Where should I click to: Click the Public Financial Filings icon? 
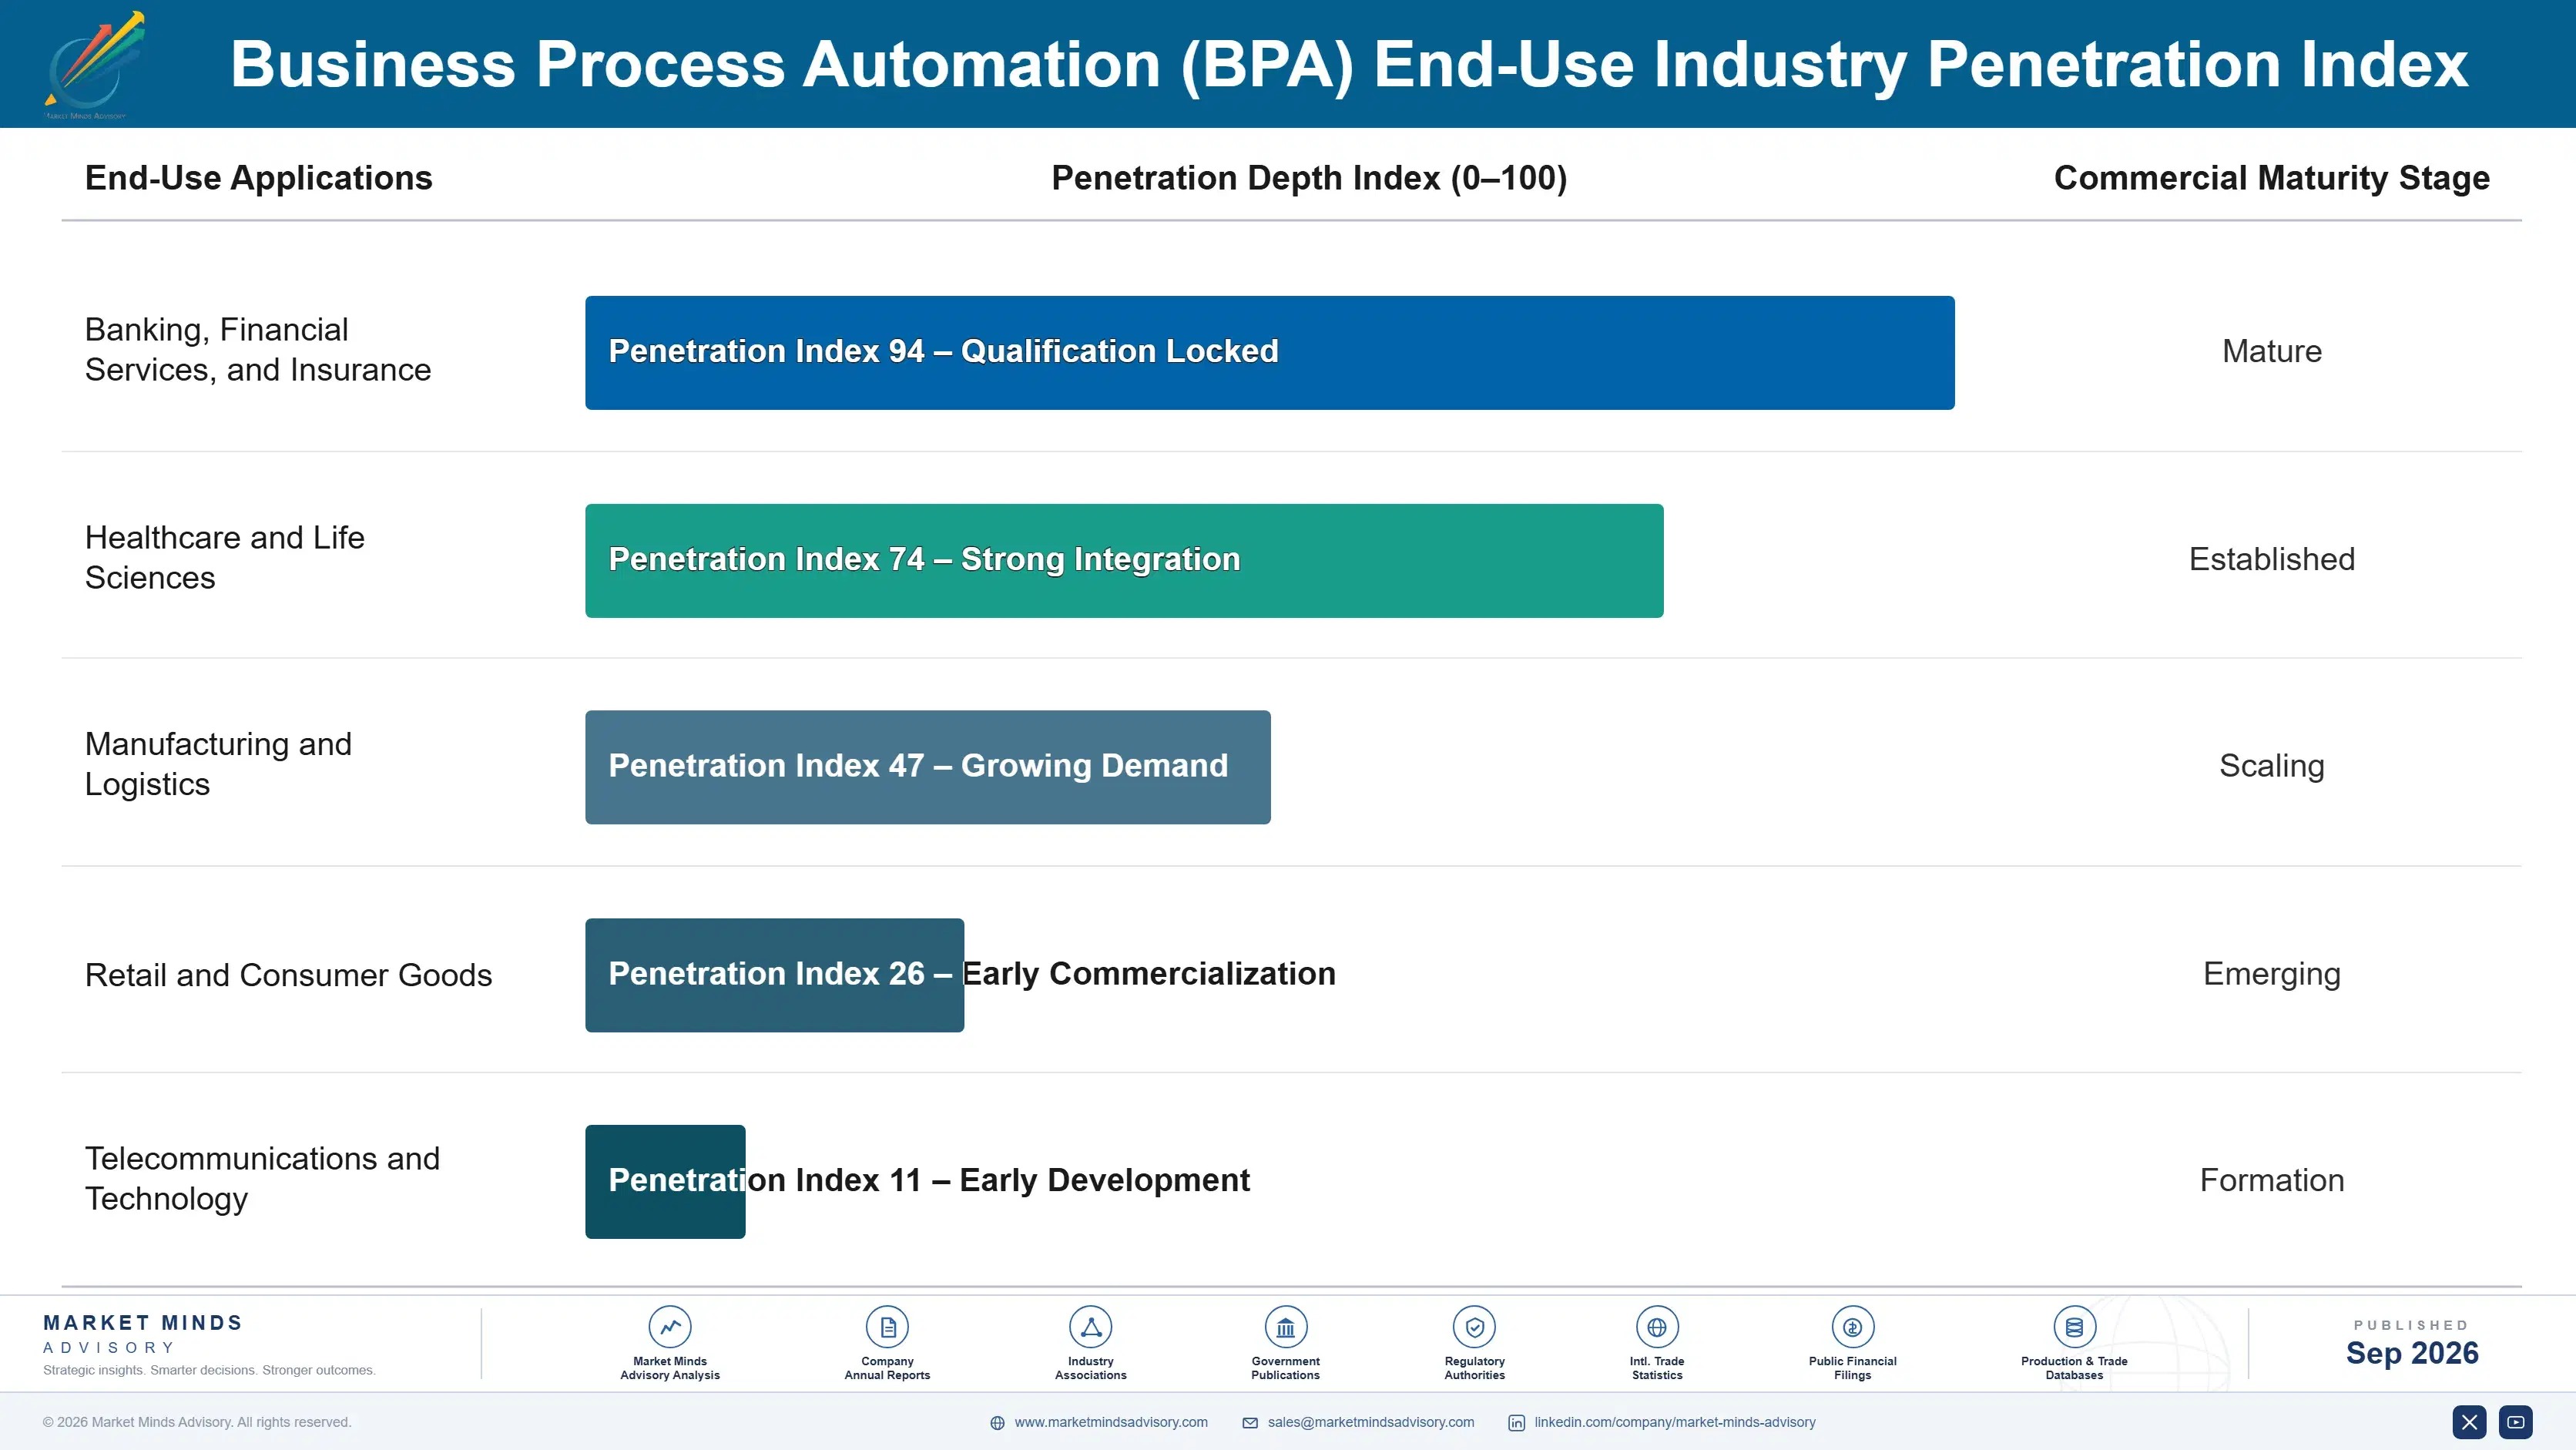(1852, 1327)
